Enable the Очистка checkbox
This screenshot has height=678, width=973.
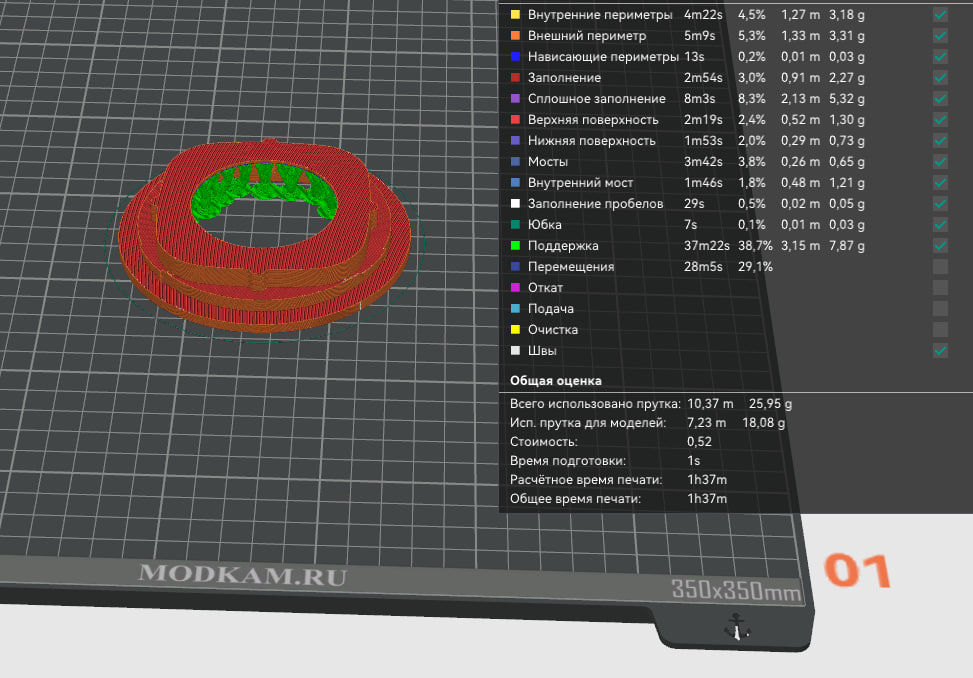click(940, 329)
